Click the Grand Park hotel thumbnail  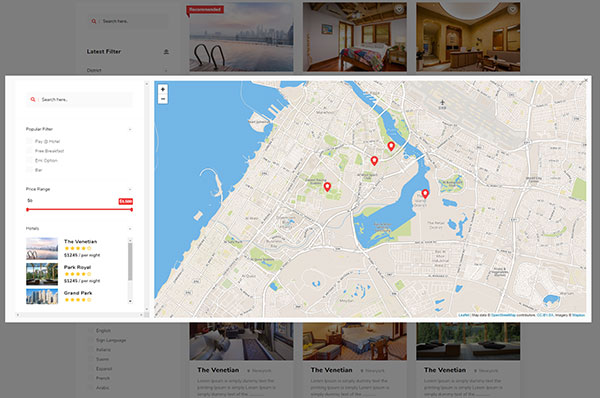point(42,297)
